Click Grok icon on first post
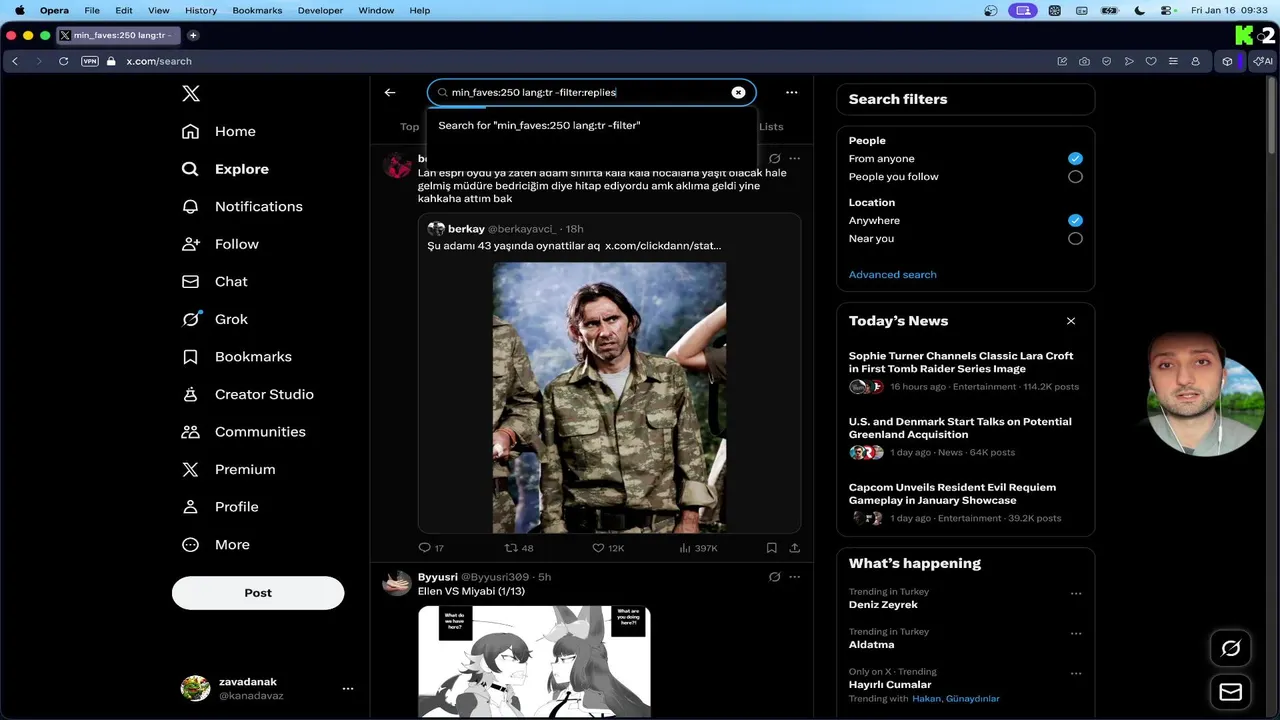 pyautogui.click(x=774, y=158)
